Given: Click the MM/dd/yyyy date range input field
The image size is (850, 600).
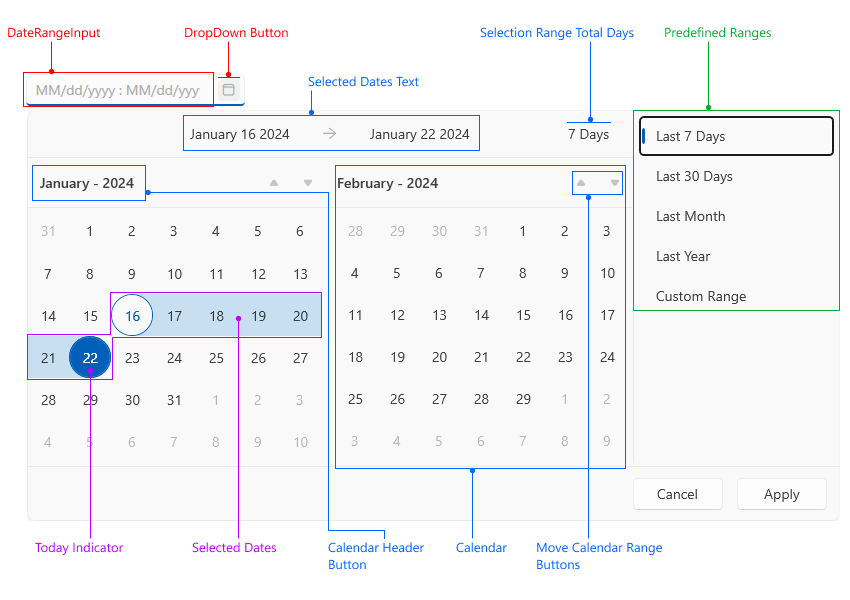Looking at the screenshot, I should 117,89.
